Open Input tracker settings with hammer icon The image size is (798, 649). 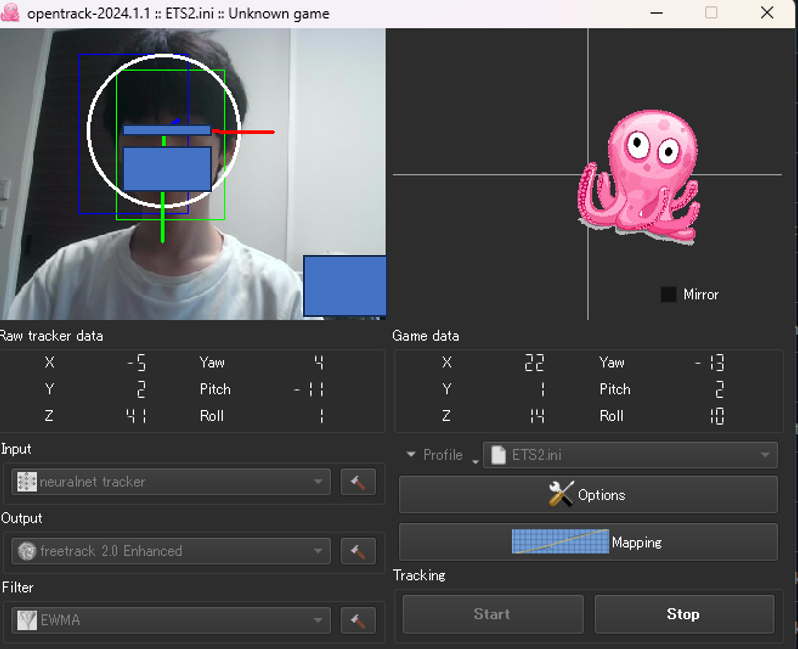coord(358,482)
